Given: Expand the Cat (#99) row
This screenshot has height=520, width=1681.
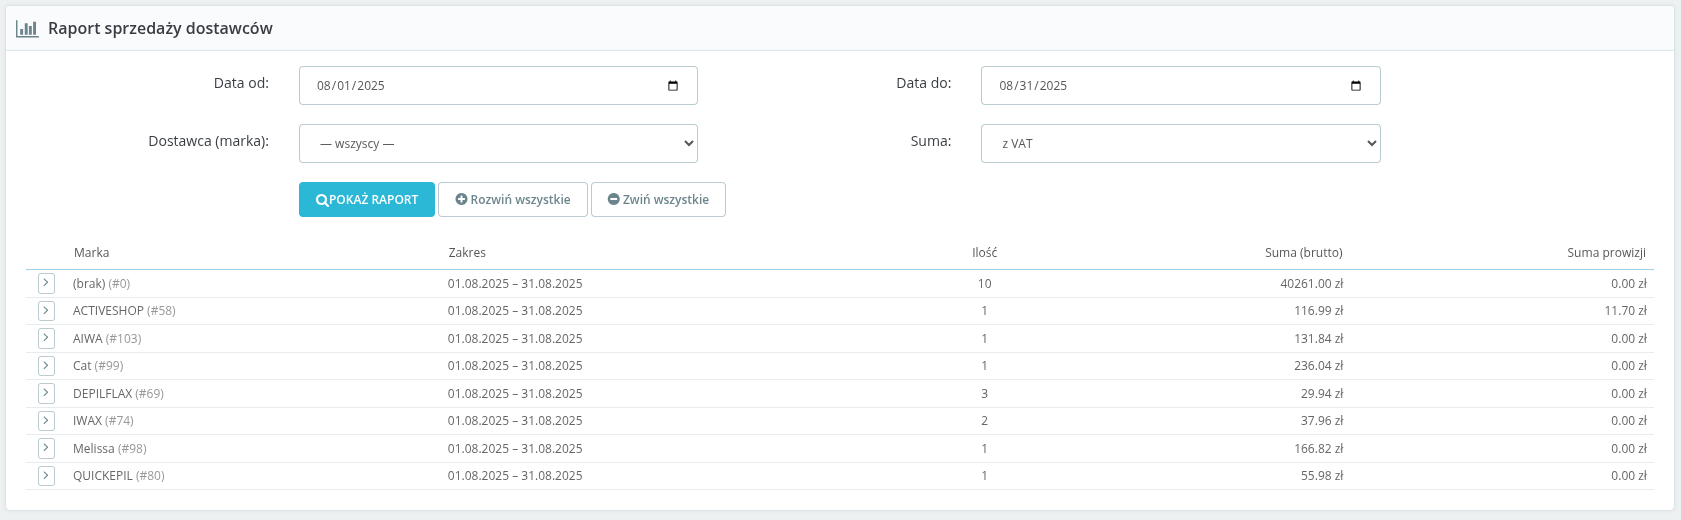Looking at the screenshot, I should (x=46, y=366).
